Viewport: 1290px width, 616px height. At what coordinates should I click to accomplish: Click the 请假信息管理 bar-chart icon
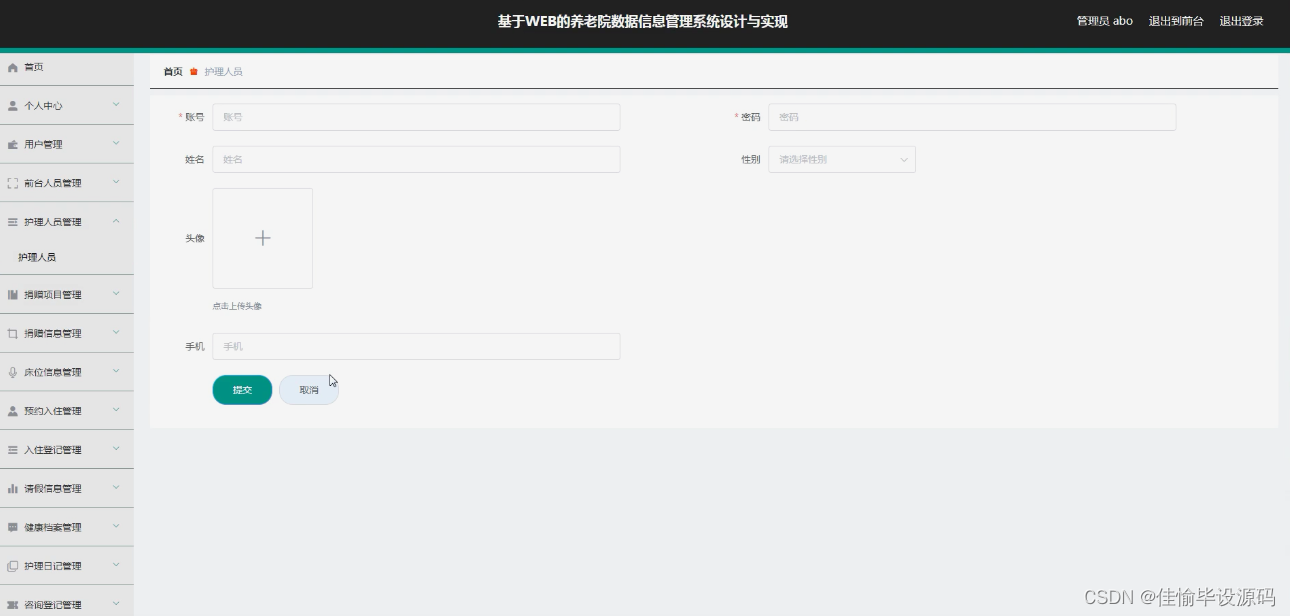click(x=12, y=488)
